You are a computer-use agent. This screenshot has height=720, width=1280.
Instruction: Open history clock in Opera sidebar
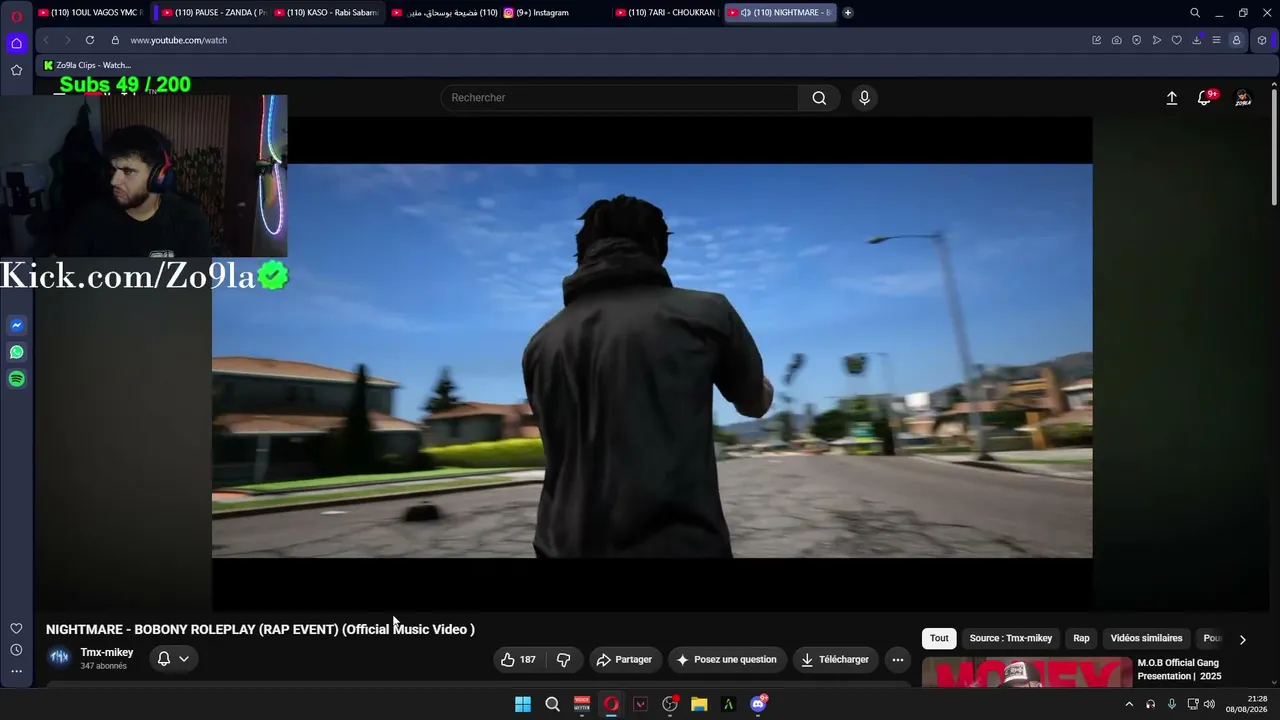click(16, 650)
